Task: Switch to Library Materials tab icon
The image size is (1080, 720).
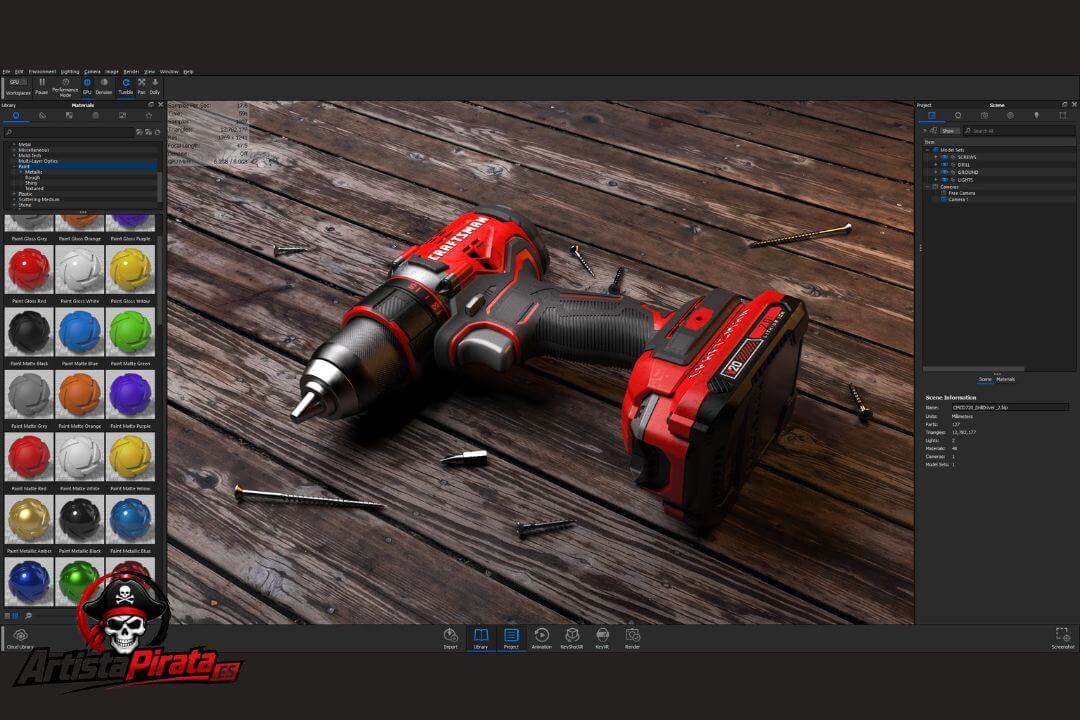Action: click(x=16, y=116)
